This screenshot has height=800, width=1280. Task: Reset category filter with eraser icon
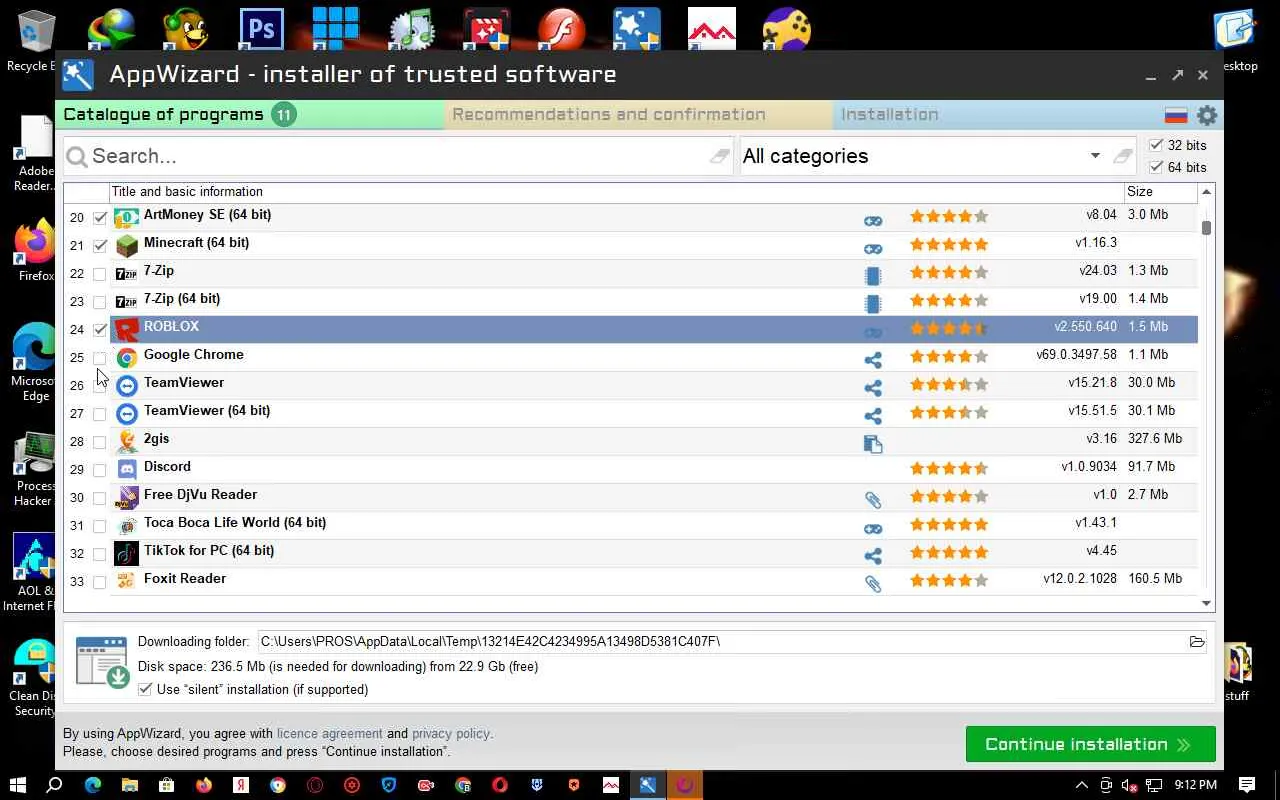1122,156
